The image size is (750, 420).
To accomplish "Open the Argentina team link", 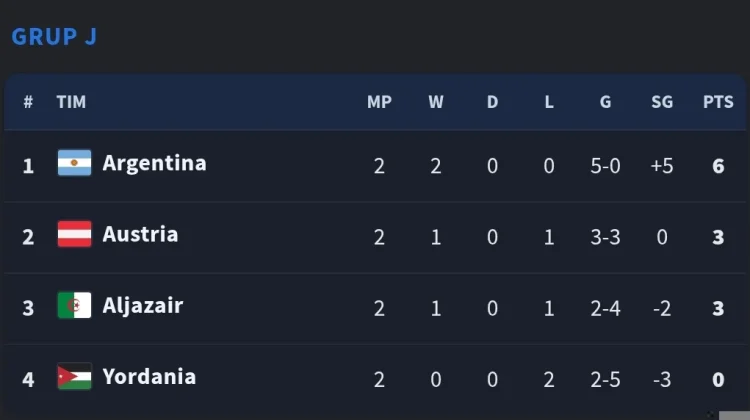I will point(154,164).
